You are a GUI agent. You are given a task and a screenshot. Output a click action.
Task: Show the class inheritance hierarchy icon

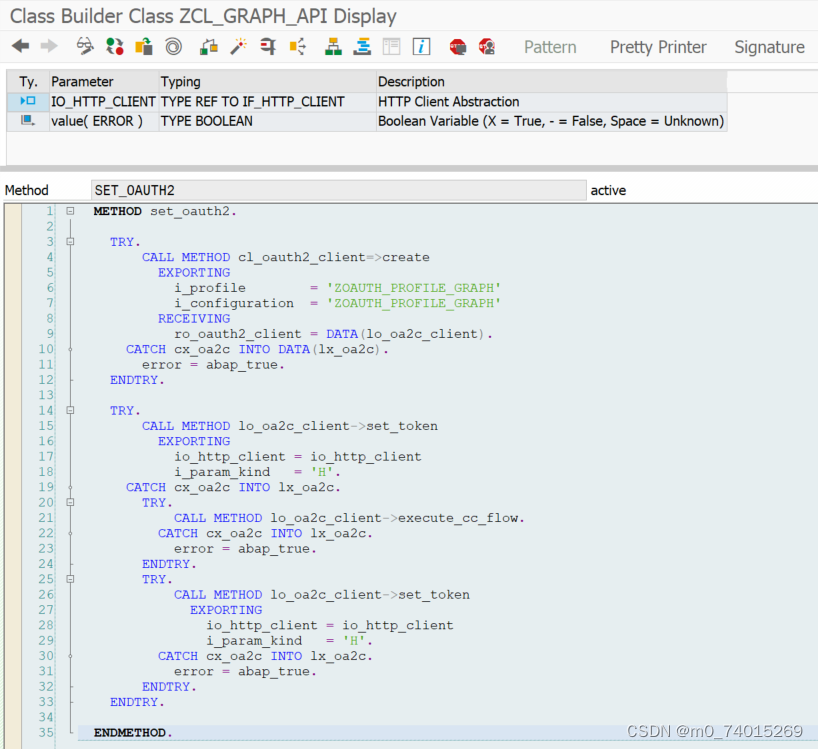tap(333, 45)
